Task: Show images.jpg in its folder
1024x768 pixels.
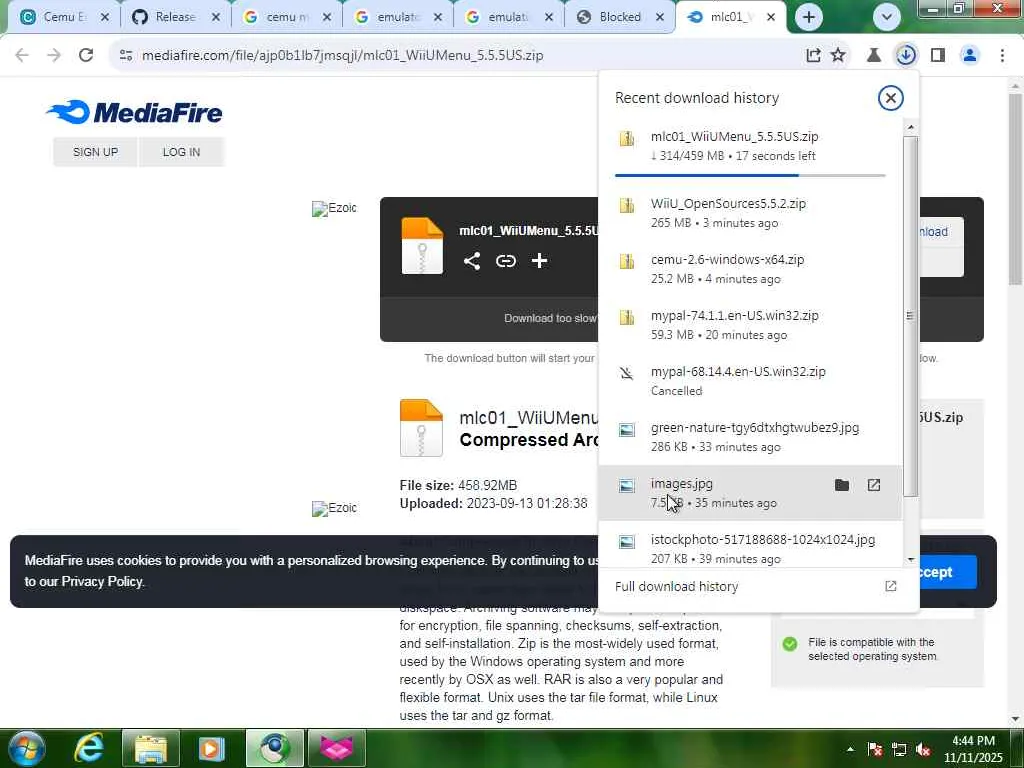Action: pyautogui.click(x=842, y=485)
